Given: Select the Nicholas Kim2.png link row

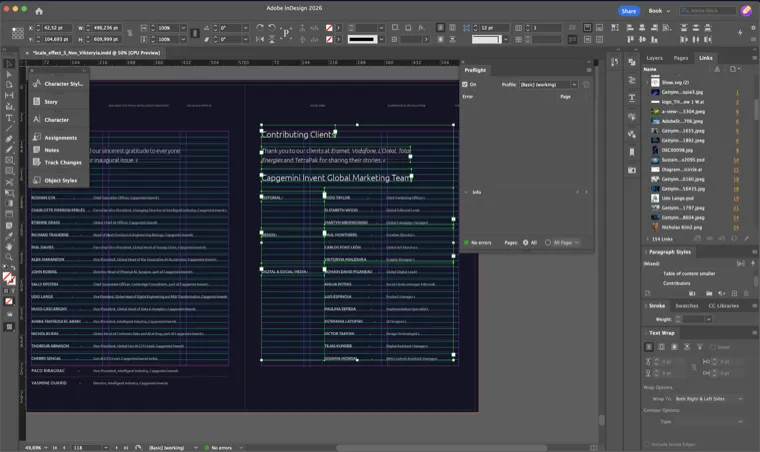Looking at the screenshot, I should pyautogui.click(x=696, y=227).
